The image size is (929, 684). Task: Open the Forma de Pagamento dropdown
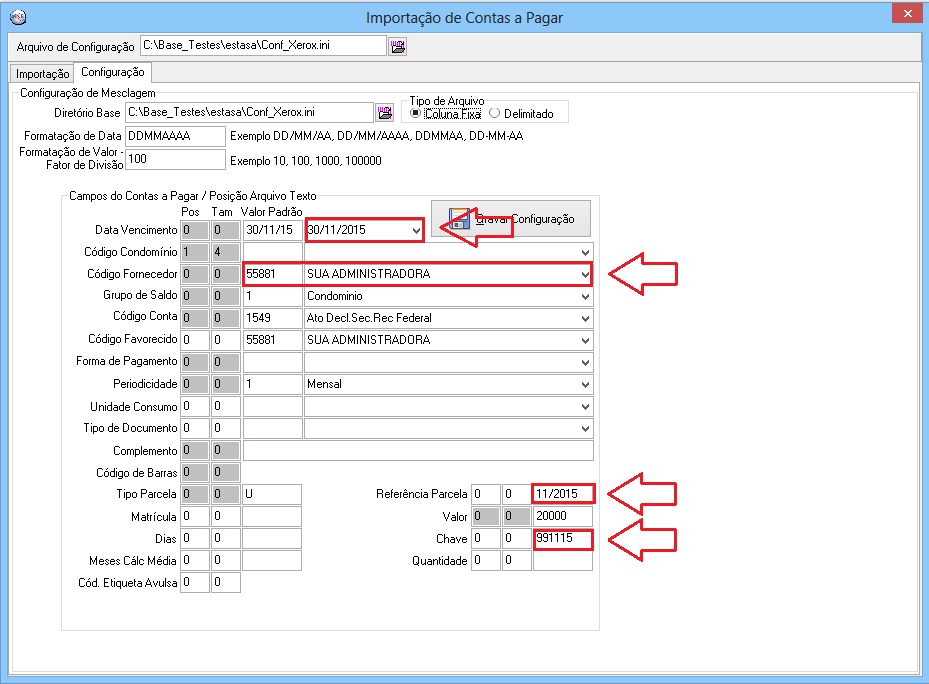pyautogui.click(x=584, y=362)
